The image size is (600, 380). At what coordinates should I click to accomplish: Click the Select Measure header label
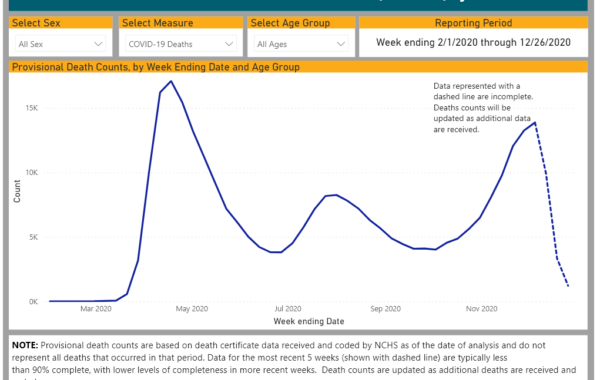click(157, 23)
